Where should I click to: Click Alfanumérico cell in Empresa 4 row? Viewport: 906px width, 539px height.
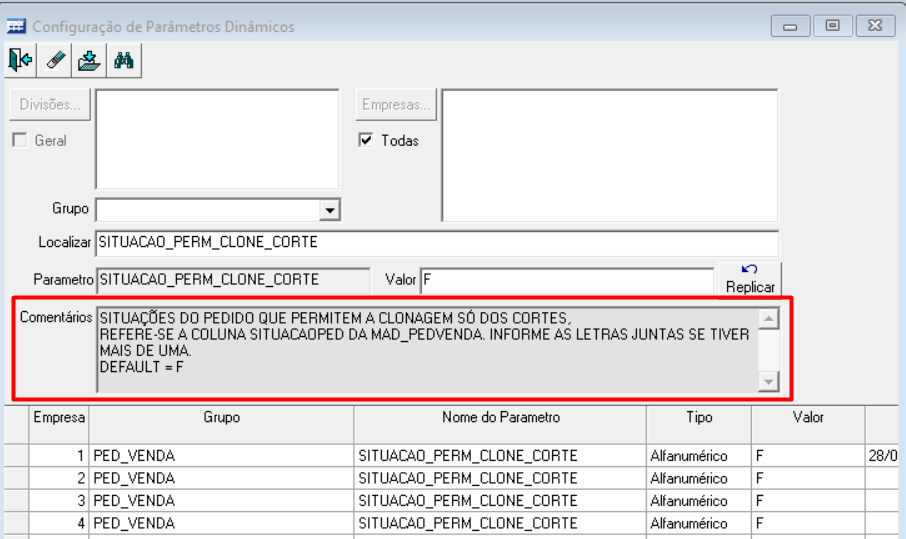pos(699,523)
